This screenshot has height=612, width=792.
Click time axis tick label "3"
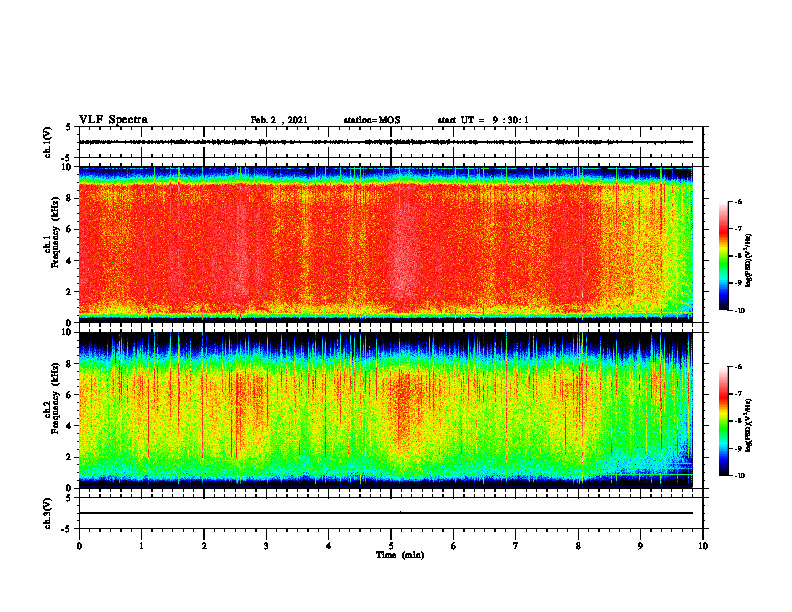tap(266, 546)
